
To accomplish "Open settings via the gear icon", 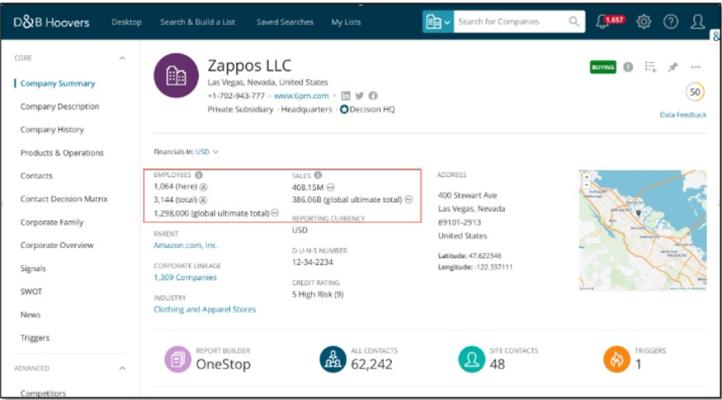I will point(643,21).
